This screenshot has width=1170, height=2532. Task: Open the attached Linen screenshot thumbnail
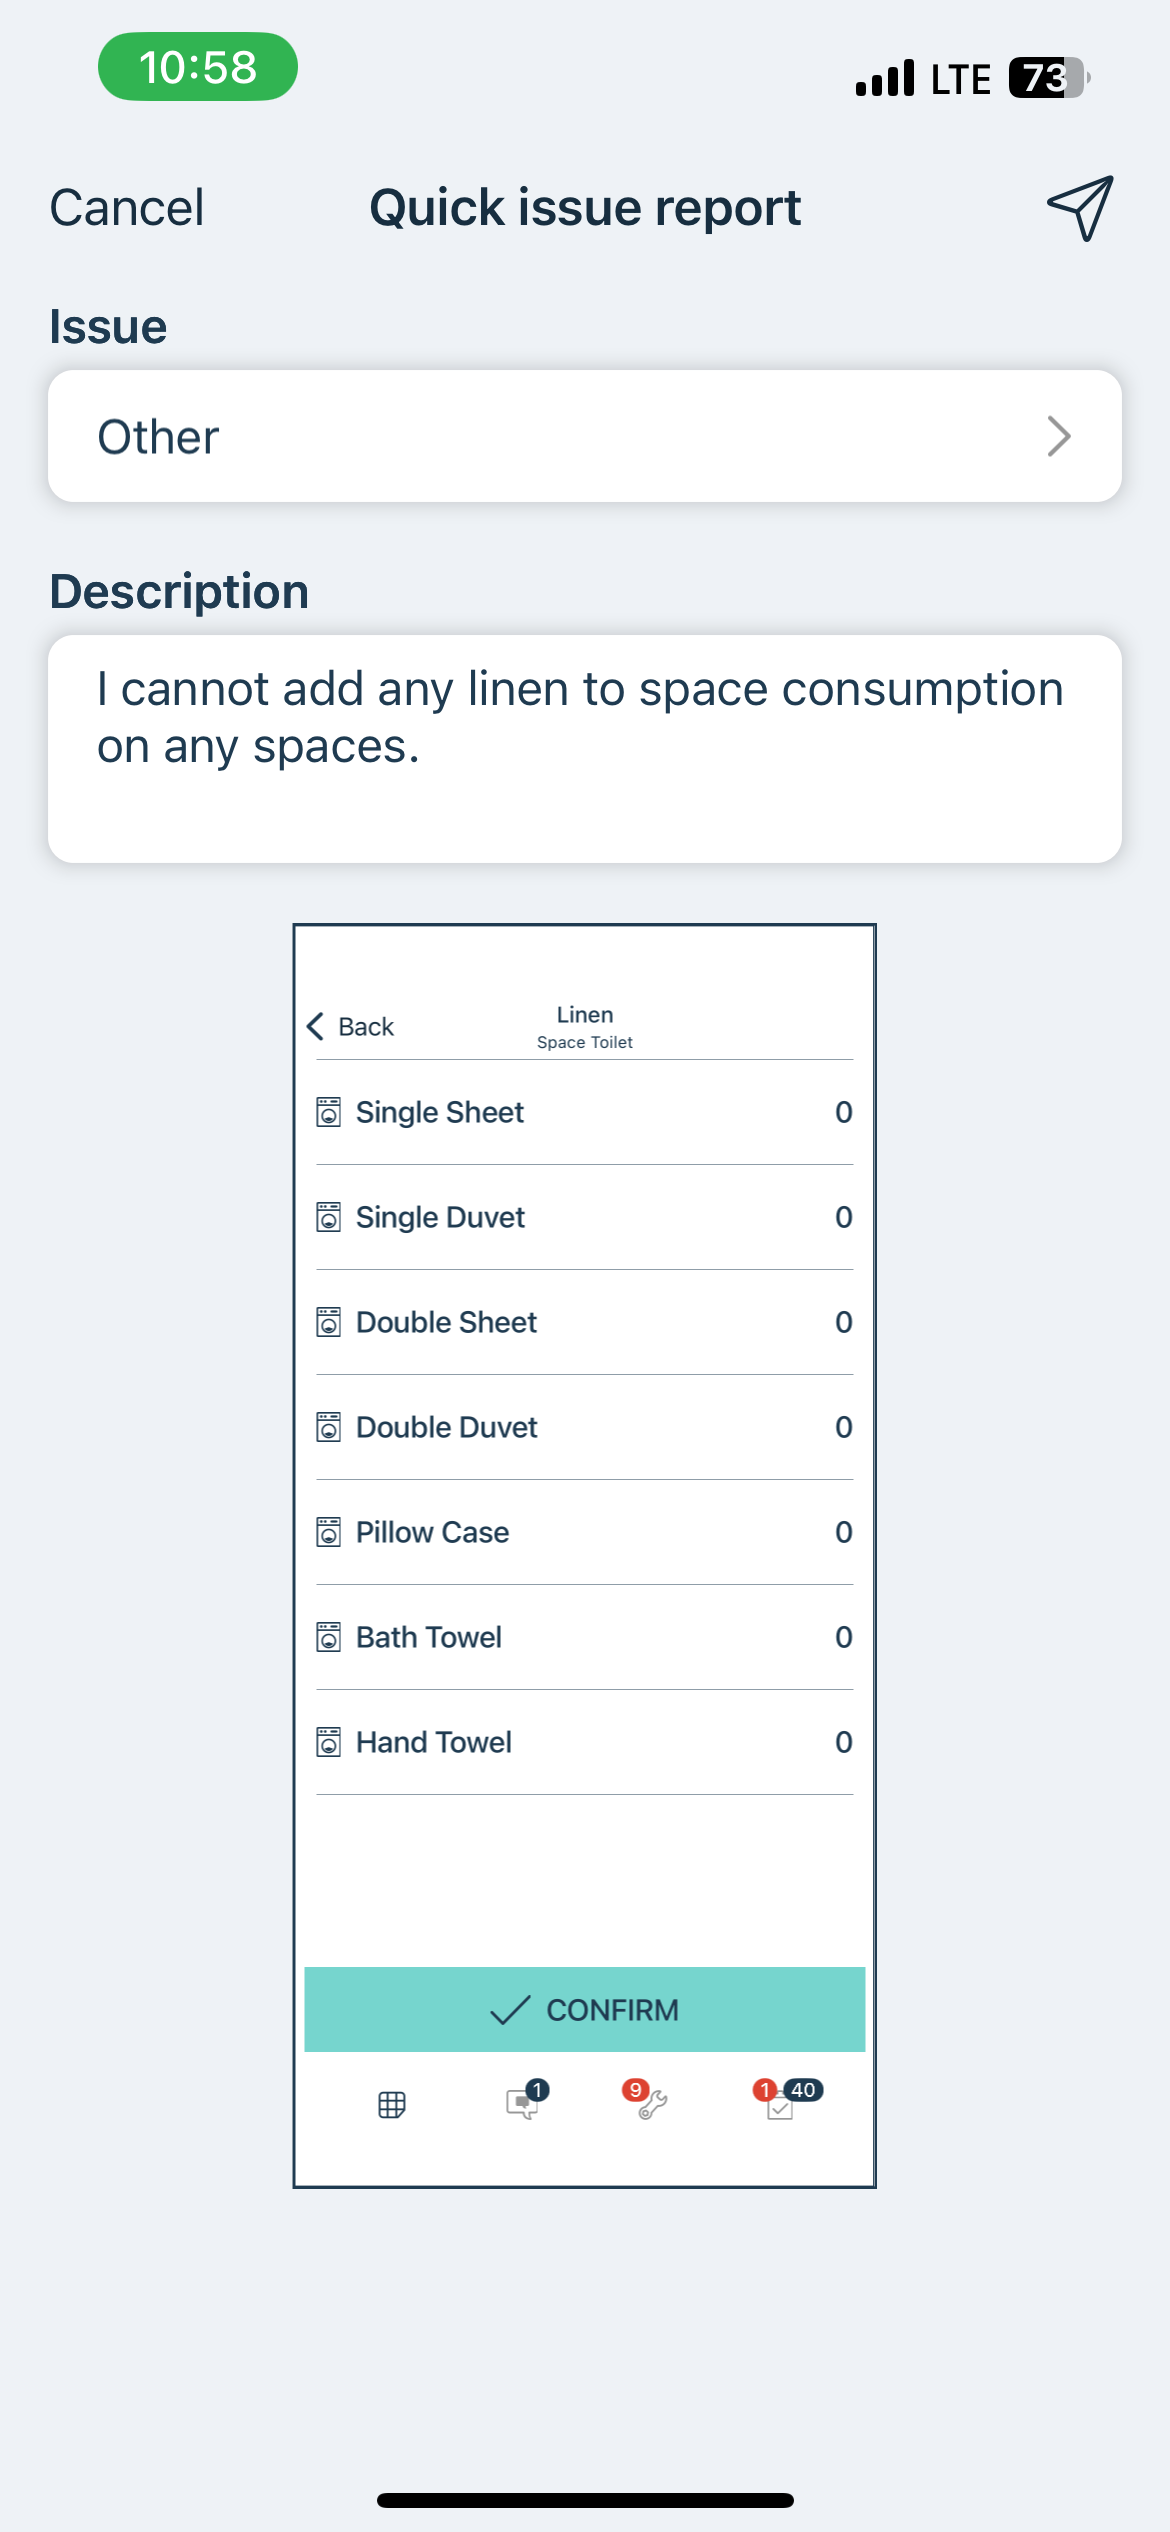tap(585, 1556)
